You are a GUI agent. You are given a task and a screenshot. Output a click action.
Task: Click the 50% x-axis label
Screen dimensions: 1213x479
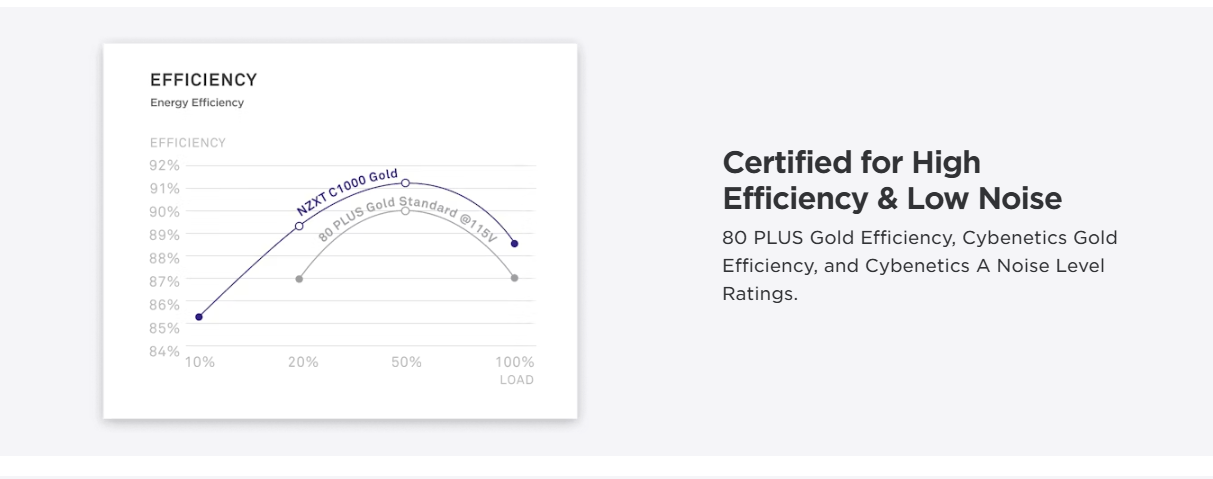406,362
